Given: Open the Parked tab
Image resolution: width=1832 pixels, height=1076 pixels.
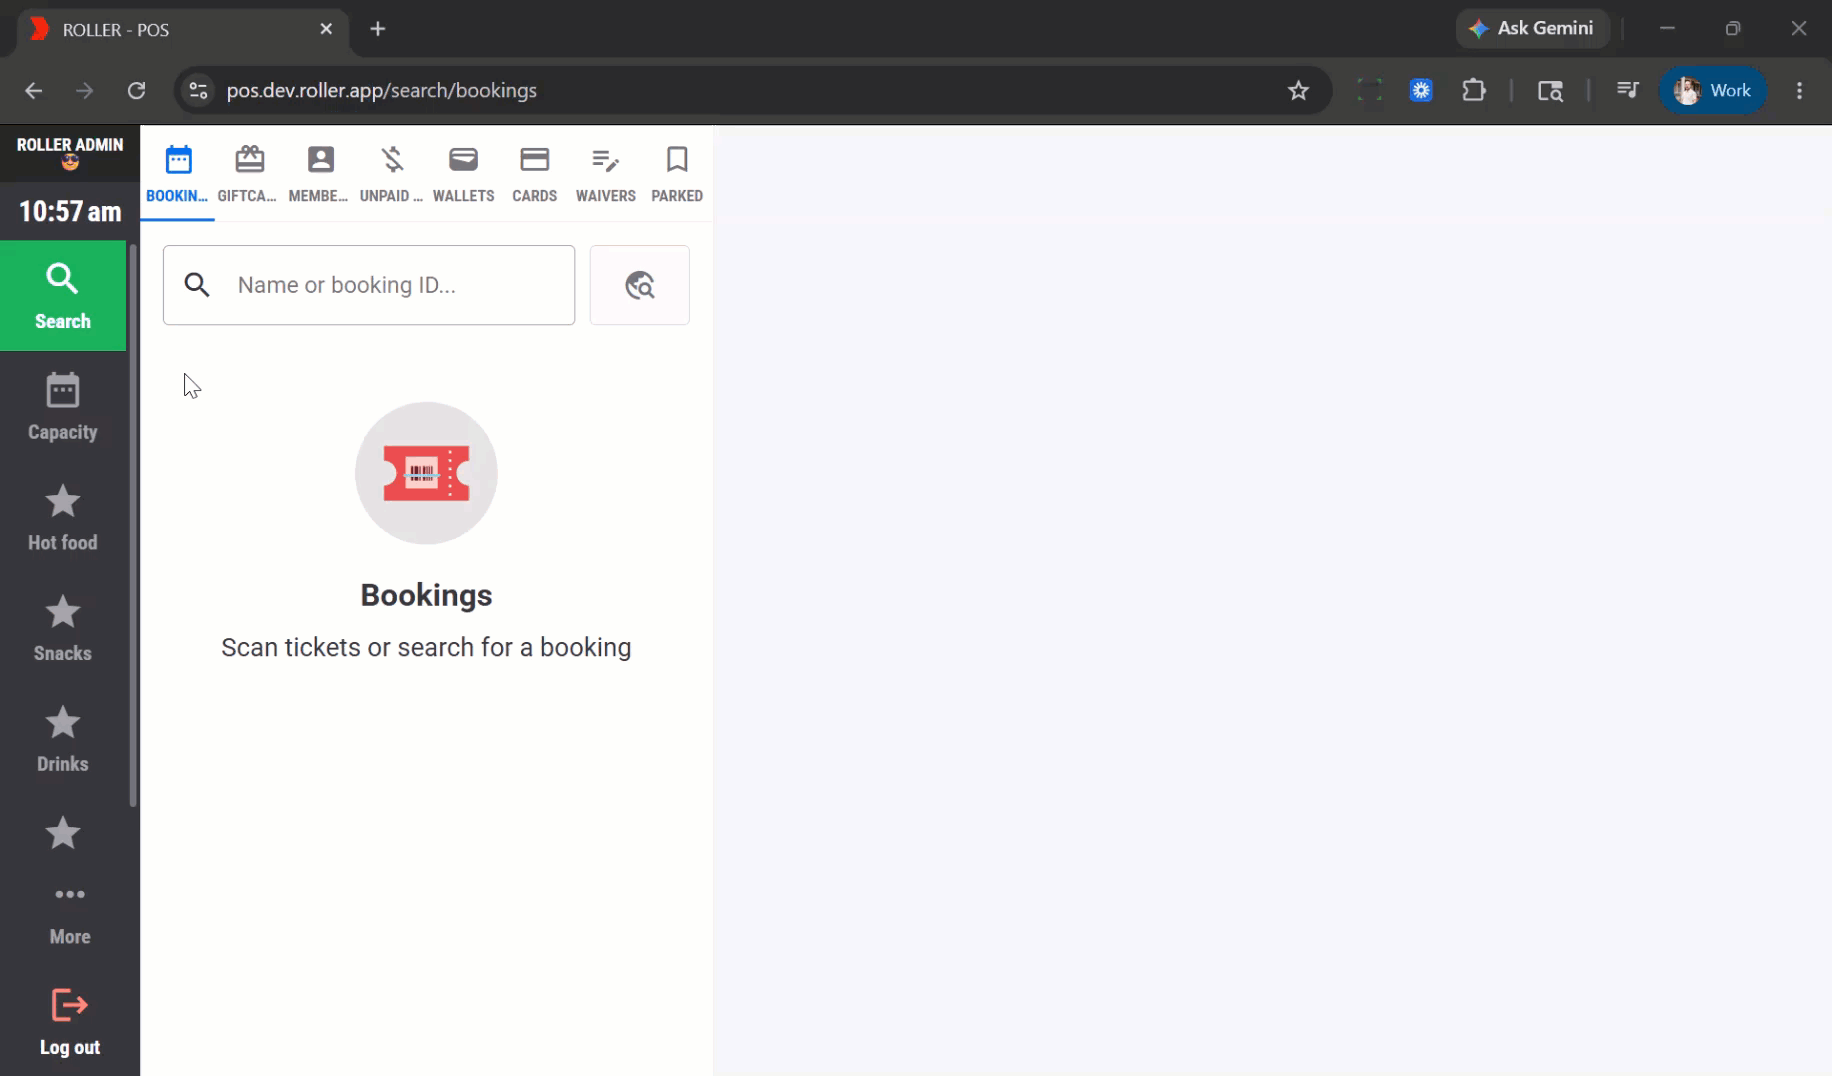Looking at the screenshot, I should tap(677, 174).
